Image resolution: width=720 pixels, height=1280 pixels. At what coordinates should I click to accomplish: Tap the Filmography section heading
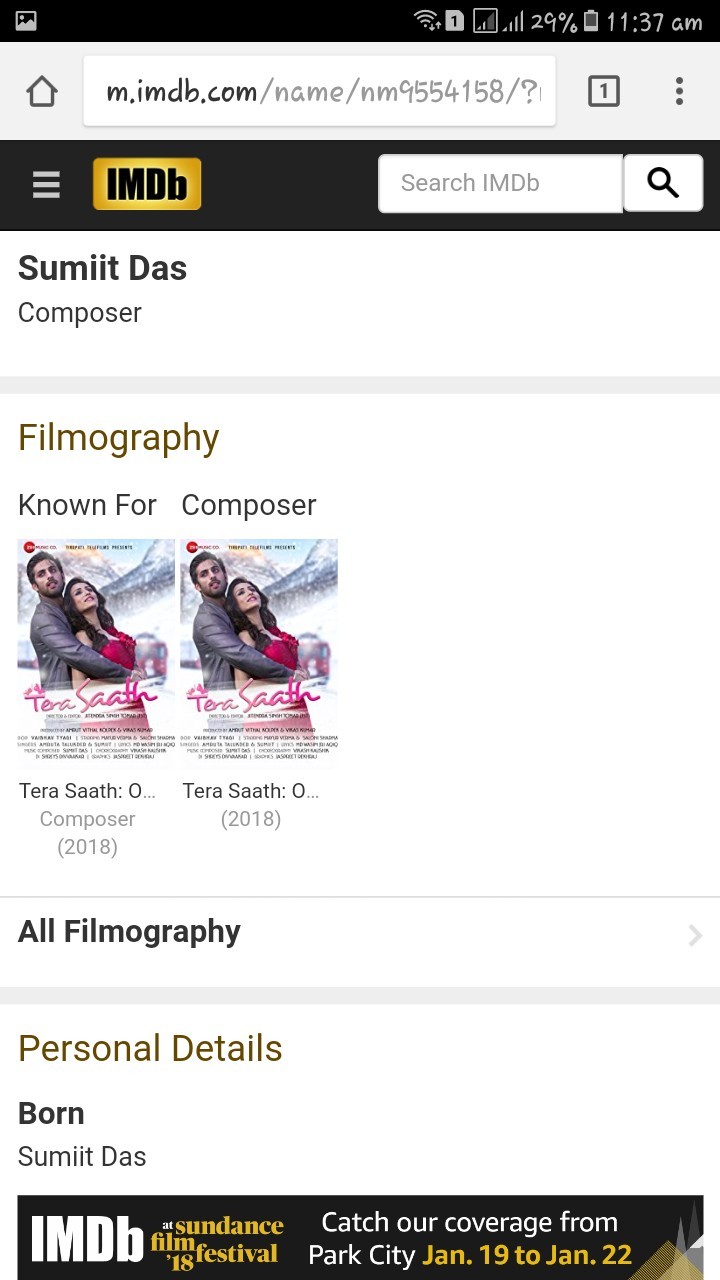pyautogui.click(x=118, y=438)
